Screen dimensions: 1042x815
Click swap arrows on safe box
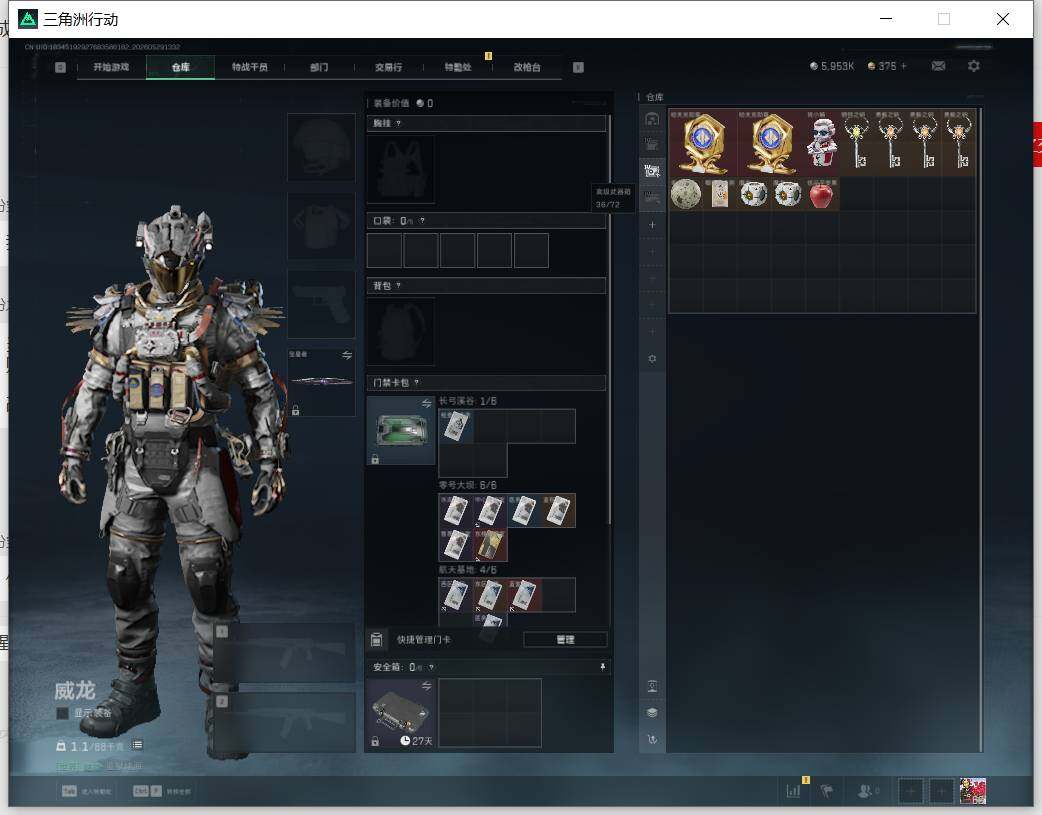pyautogui.click(x=427, y=685)
